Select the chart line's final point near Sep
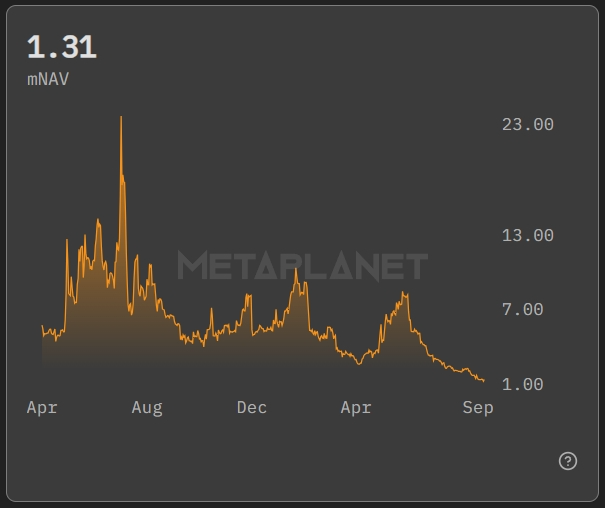 [484, 380]
